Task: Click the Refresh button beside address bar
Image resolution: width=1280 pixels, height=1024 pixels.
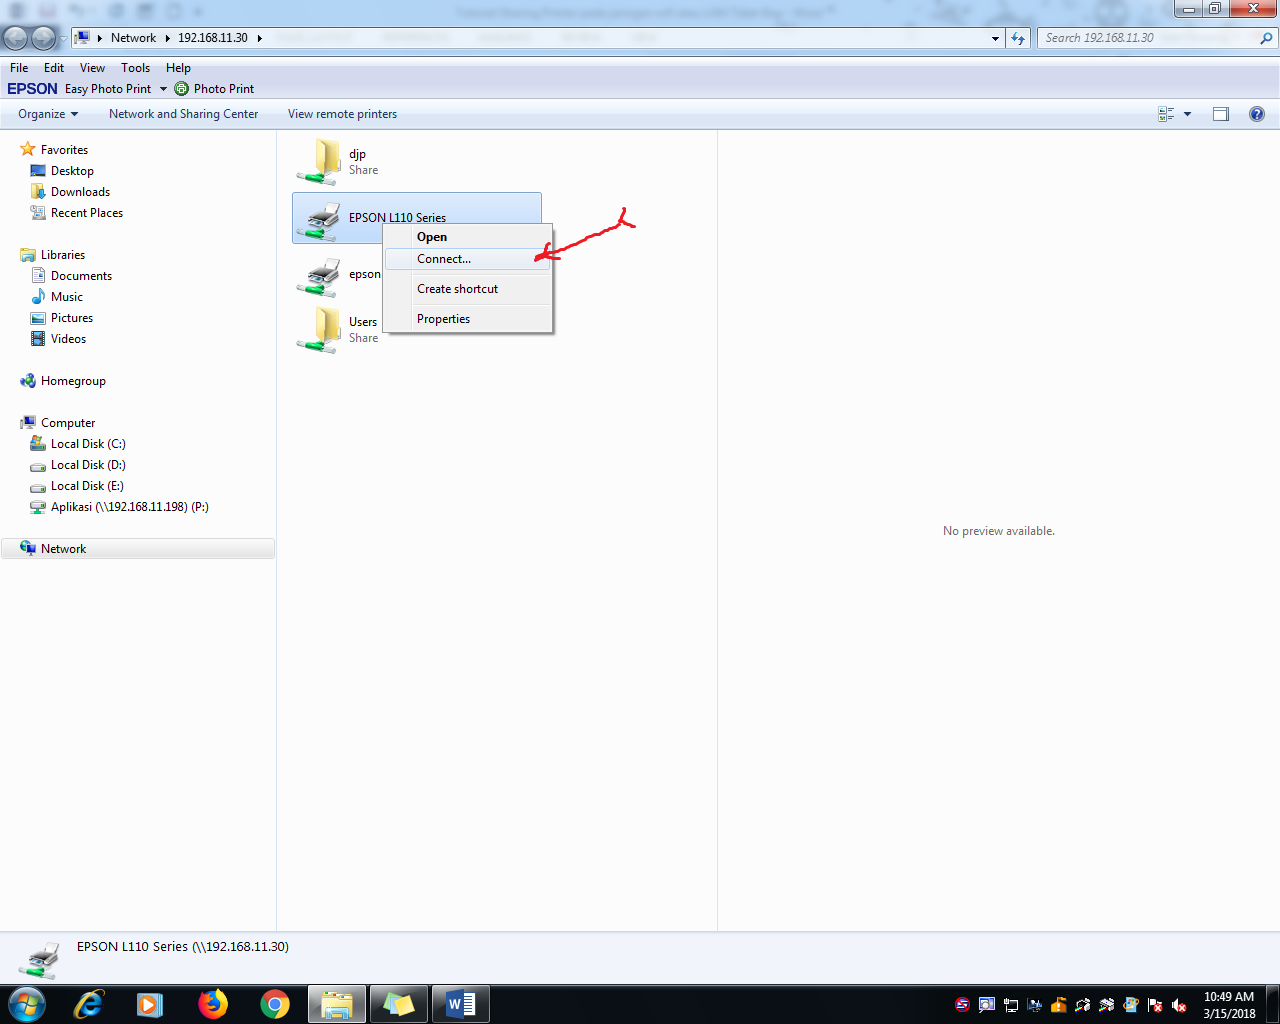Action: [1018, 38]
